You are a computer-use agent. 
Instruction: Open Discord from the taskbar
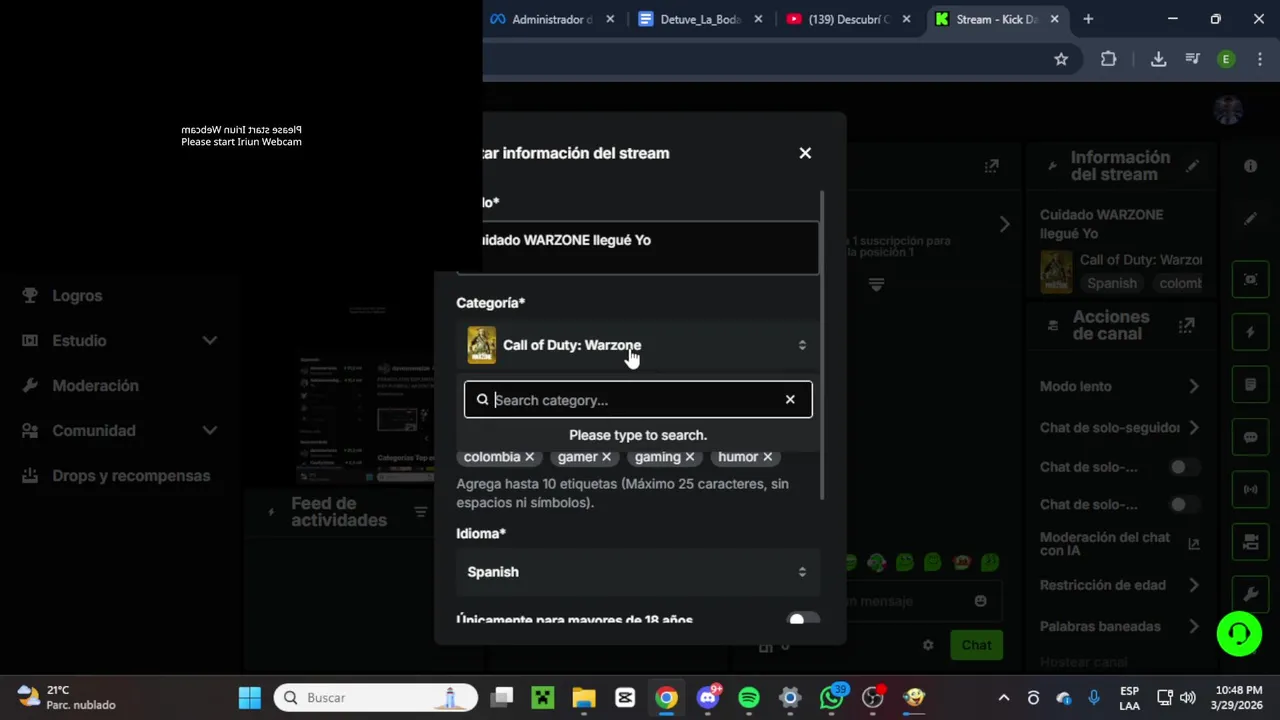coord(707,697)
